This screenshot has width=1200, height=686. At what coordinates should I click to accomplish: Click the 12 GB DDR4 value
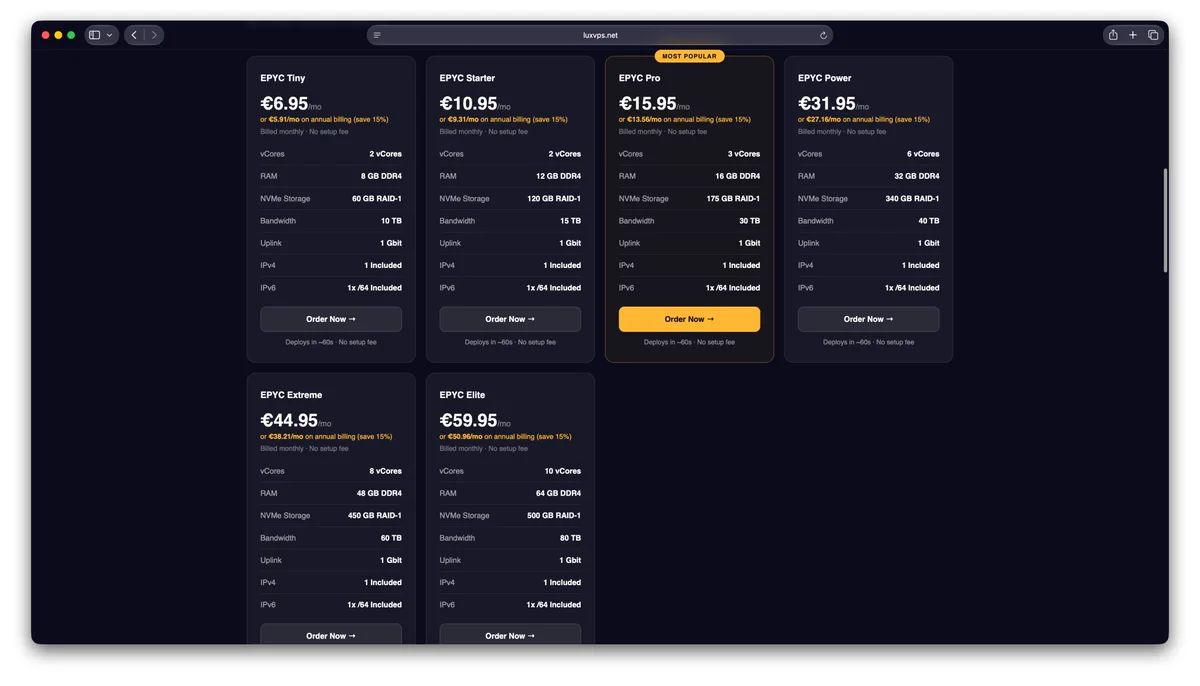[558, 176]
